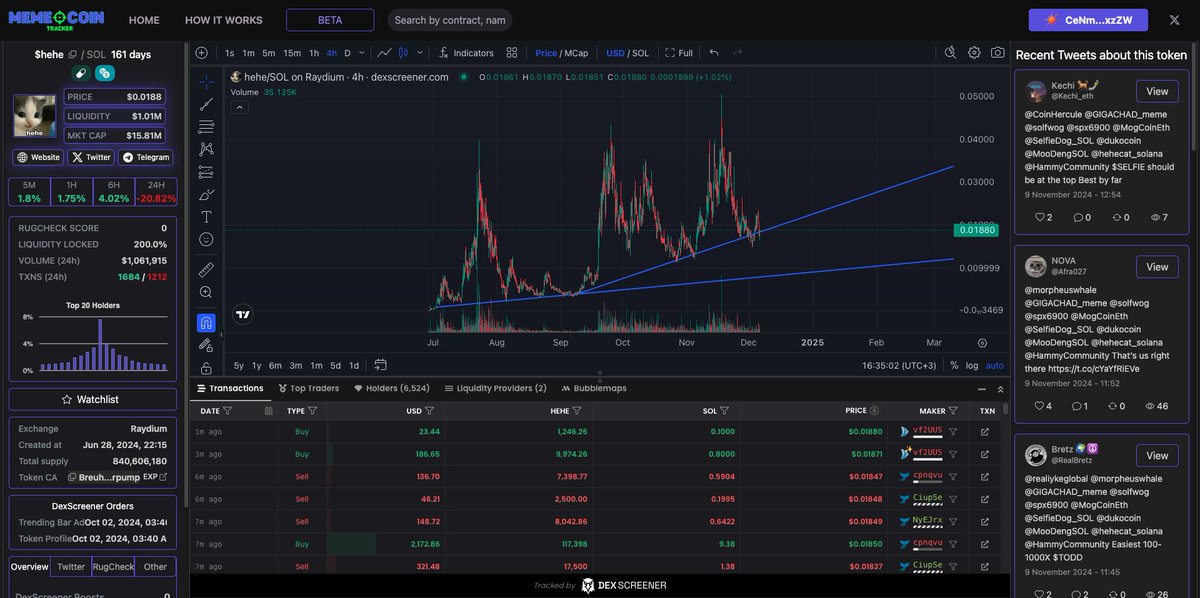Select the trend line drawing tool

coord(206,104)
